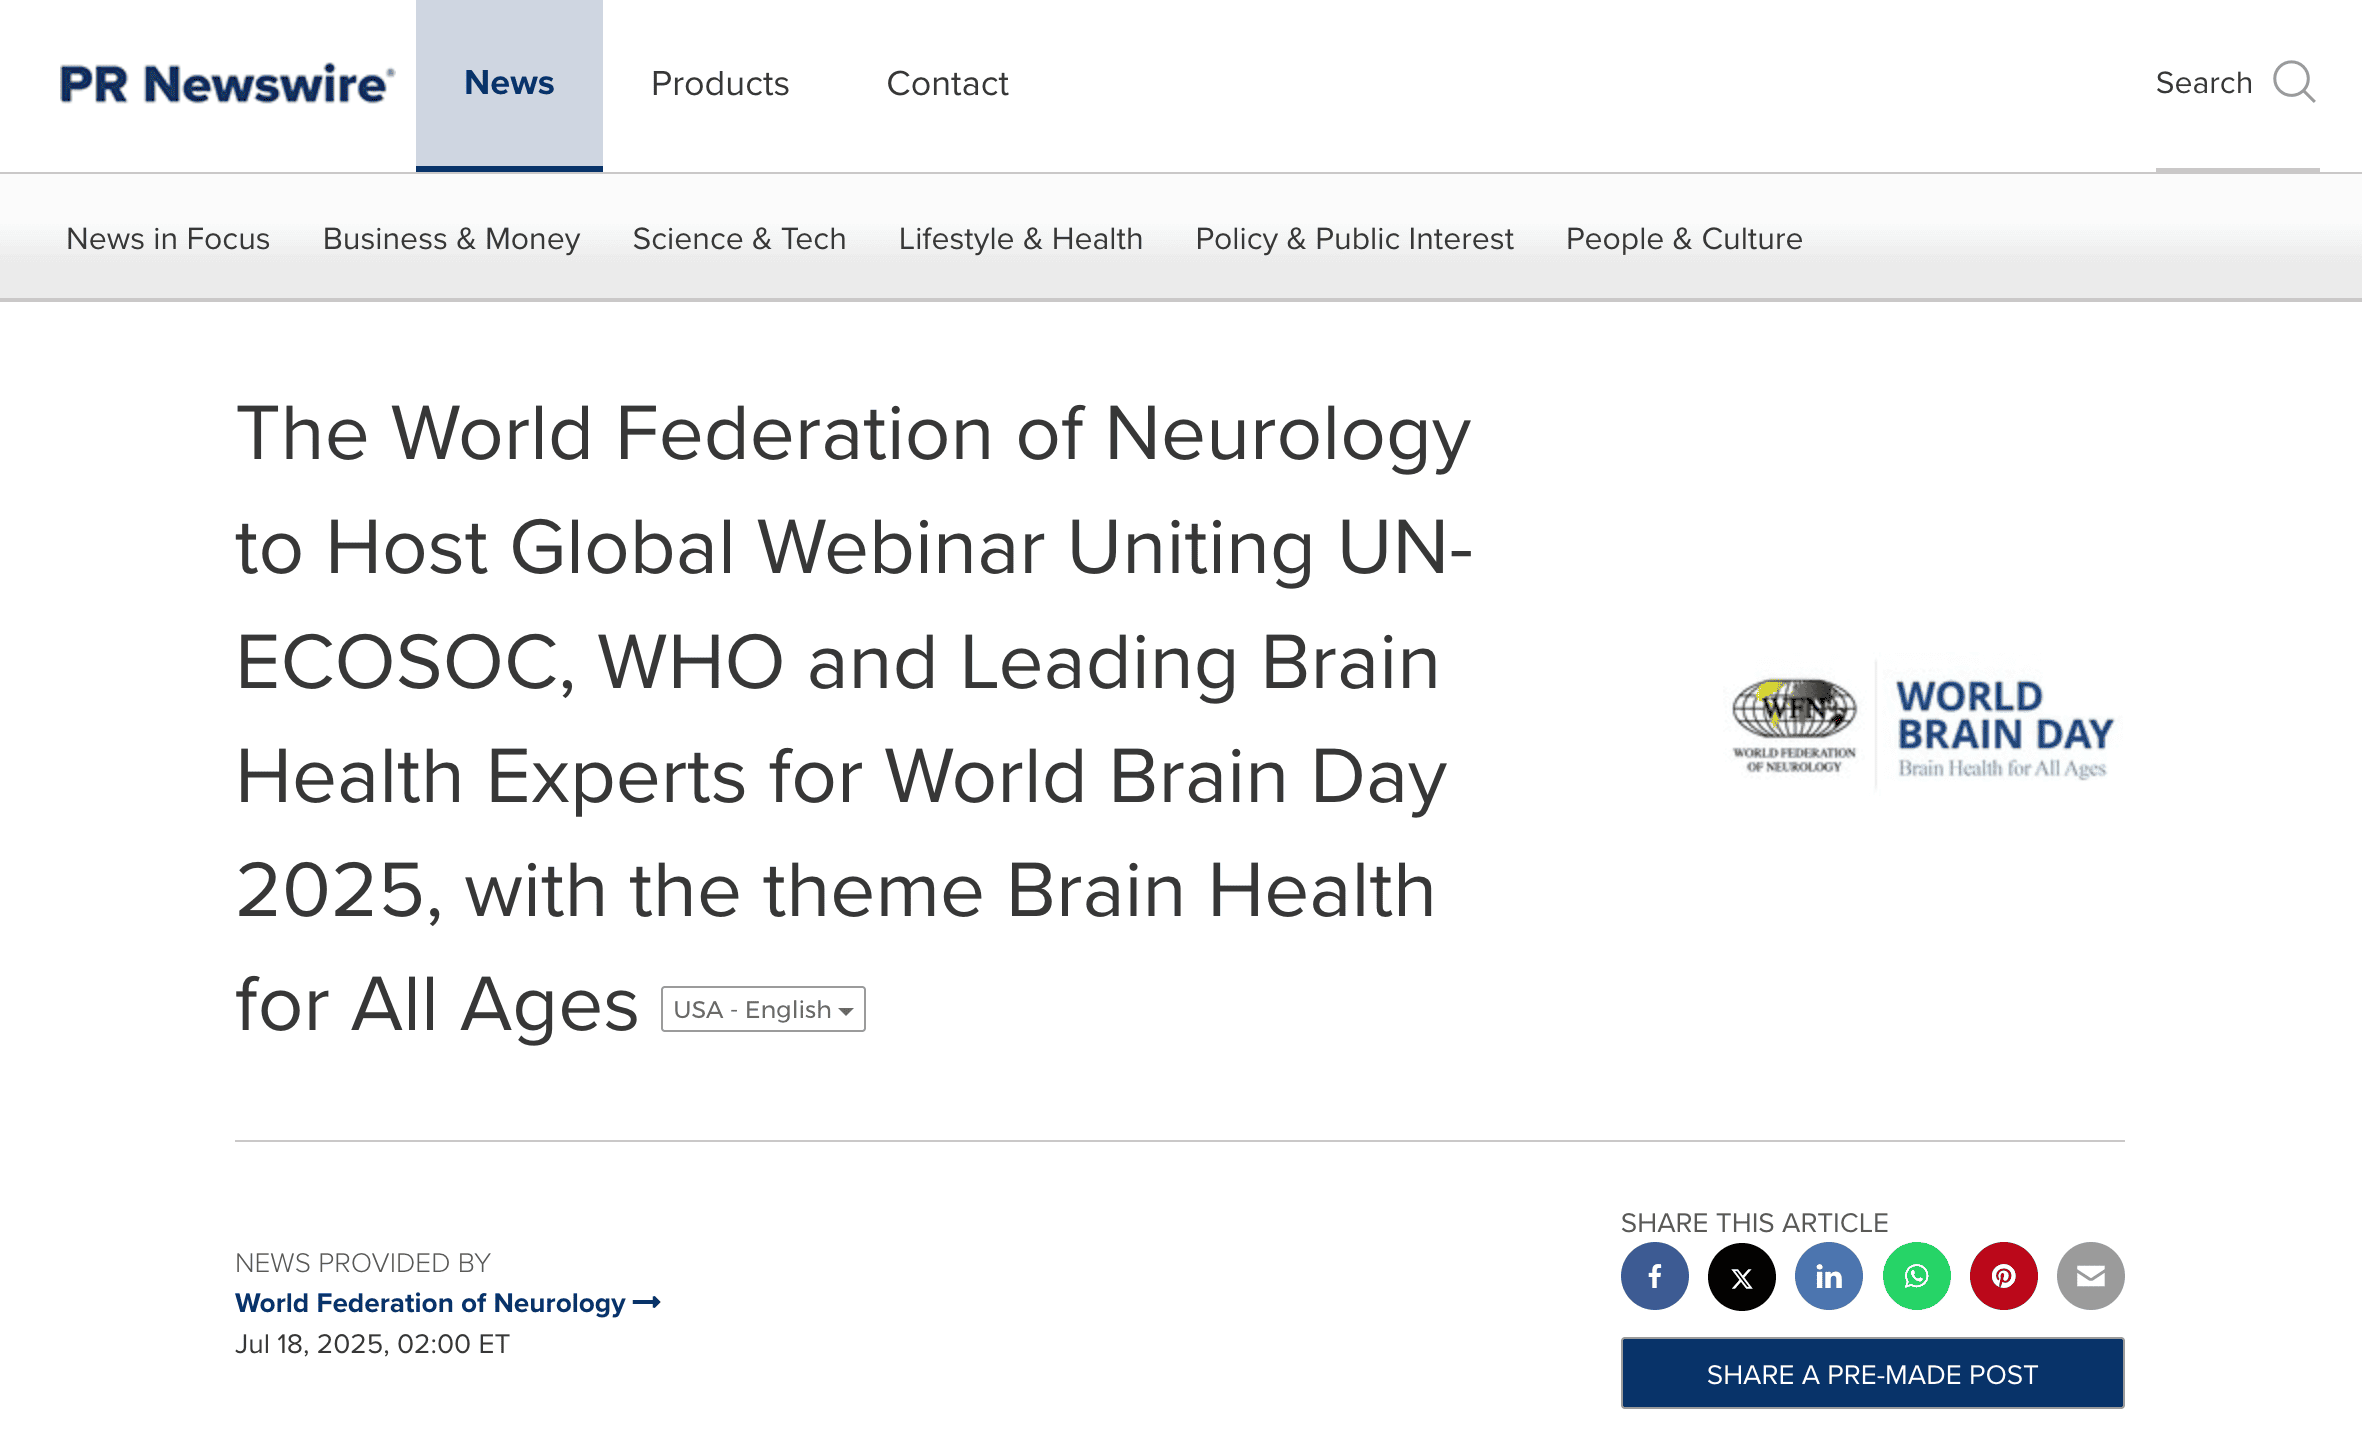Viewport: 2362px width, 1456px height.
Task: Open News in Focus category
Action: (x=168, y=239)
